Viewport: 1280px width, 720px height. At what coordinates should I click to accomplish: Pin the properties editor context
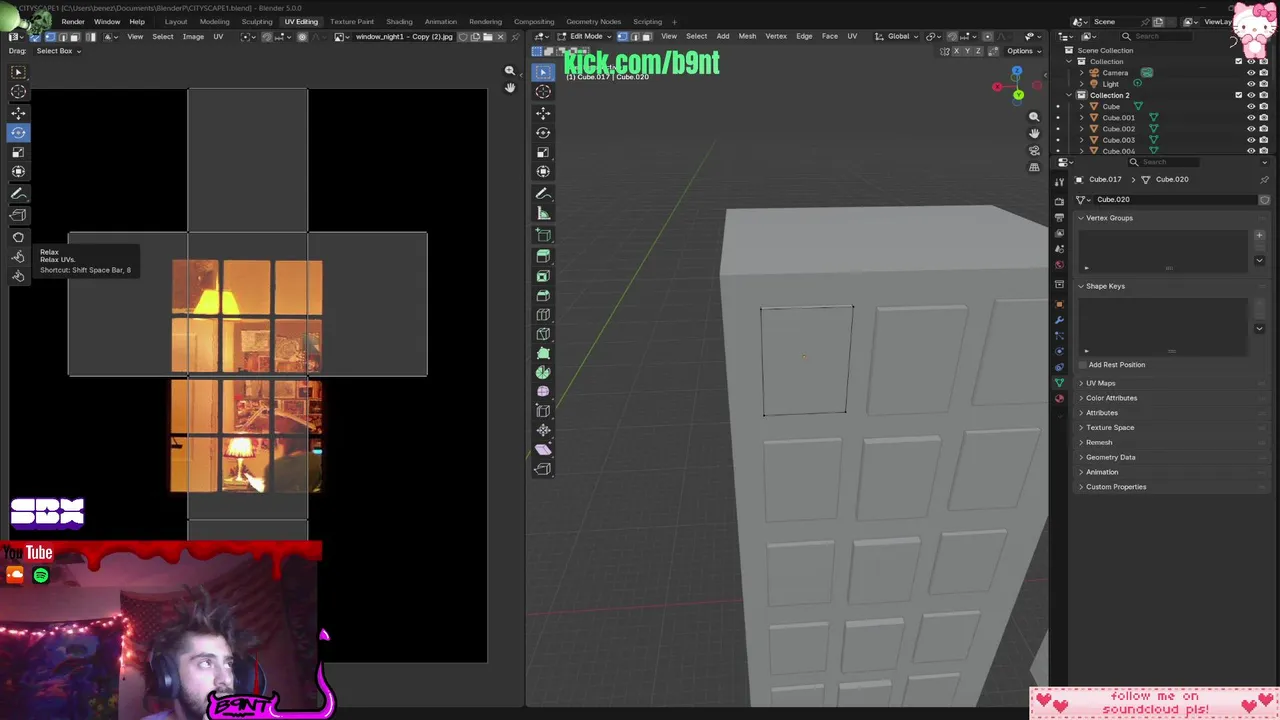[1264, 179]
